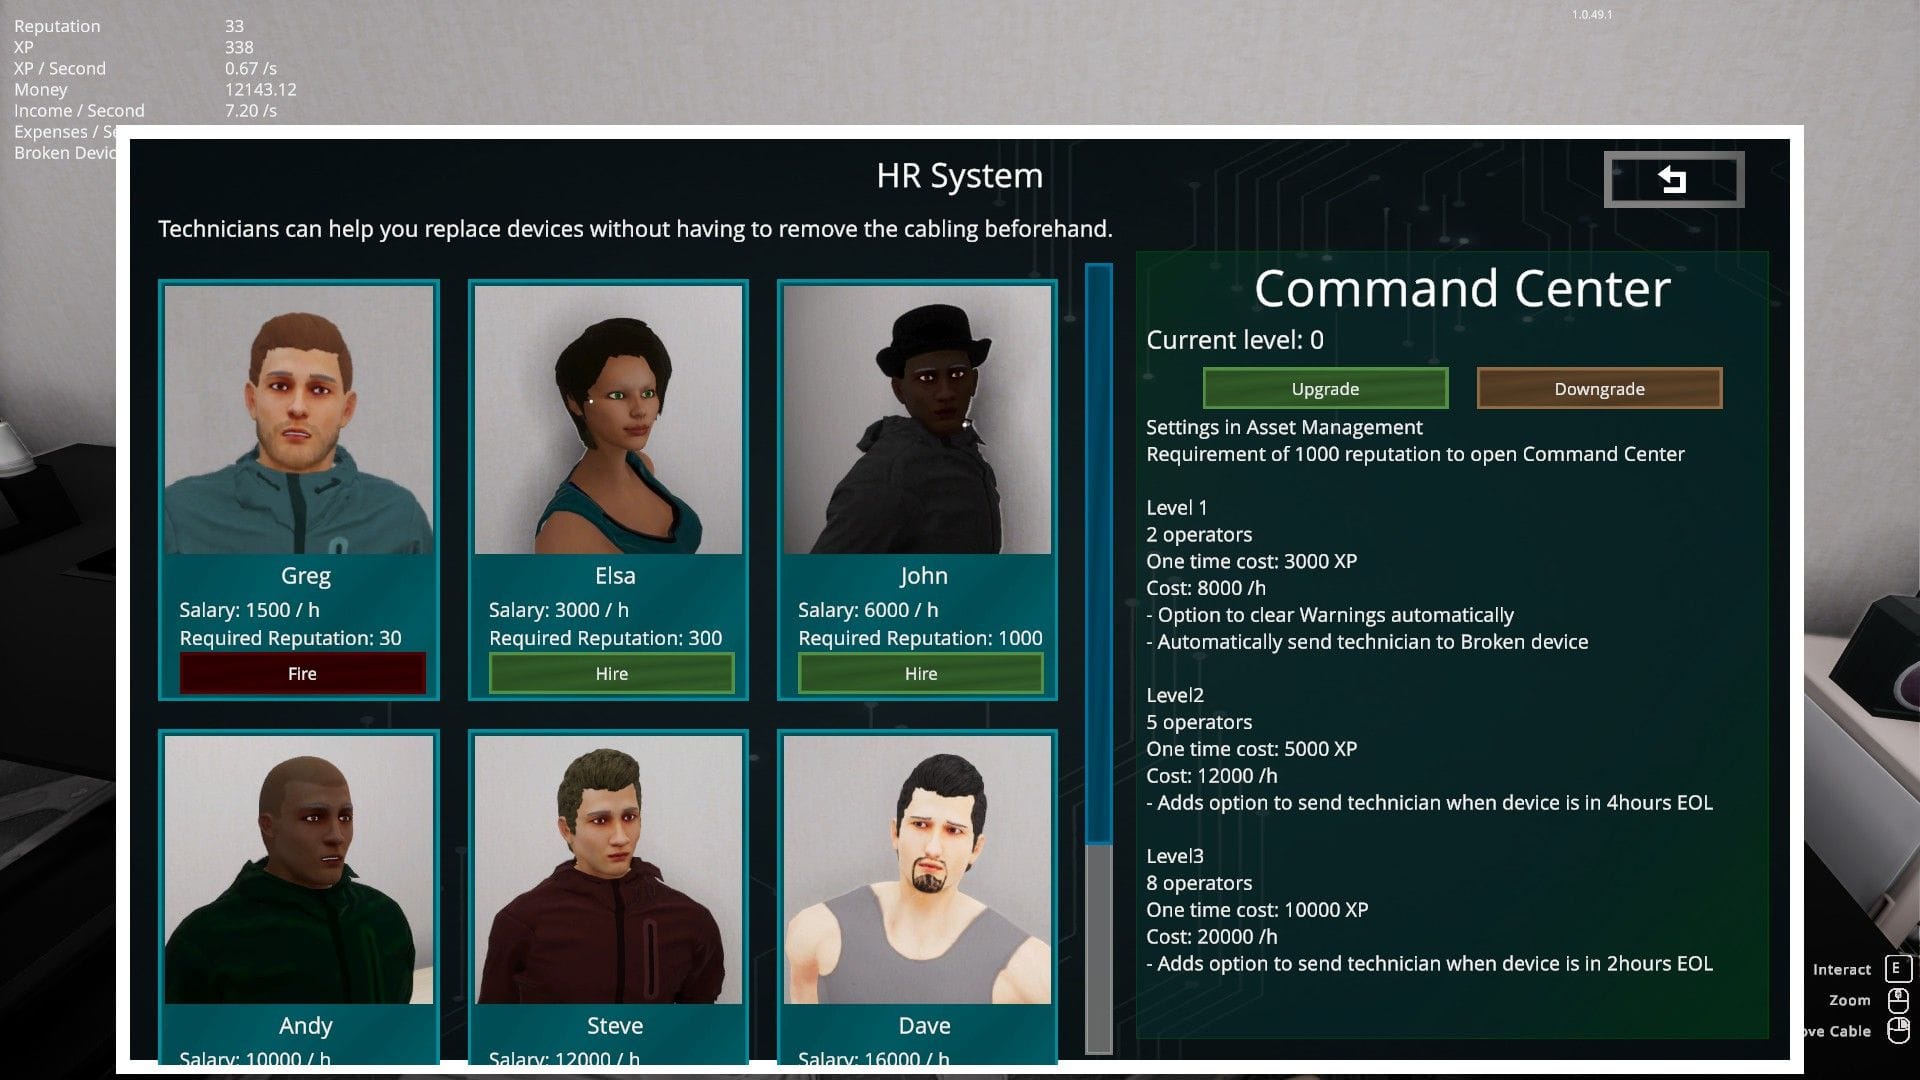Click the 'Level 1' label
Screen dimensions: 1920x1080
[1176, 508]
